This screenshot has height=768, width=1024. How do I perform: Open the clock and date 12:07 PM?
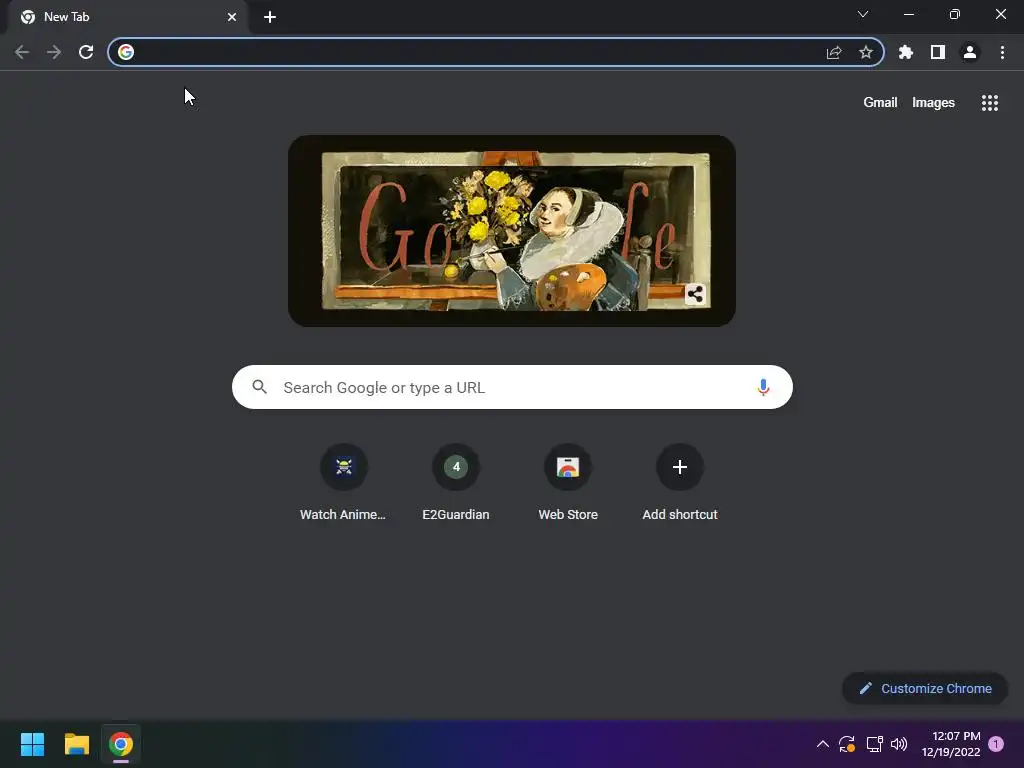coord(951,744)
